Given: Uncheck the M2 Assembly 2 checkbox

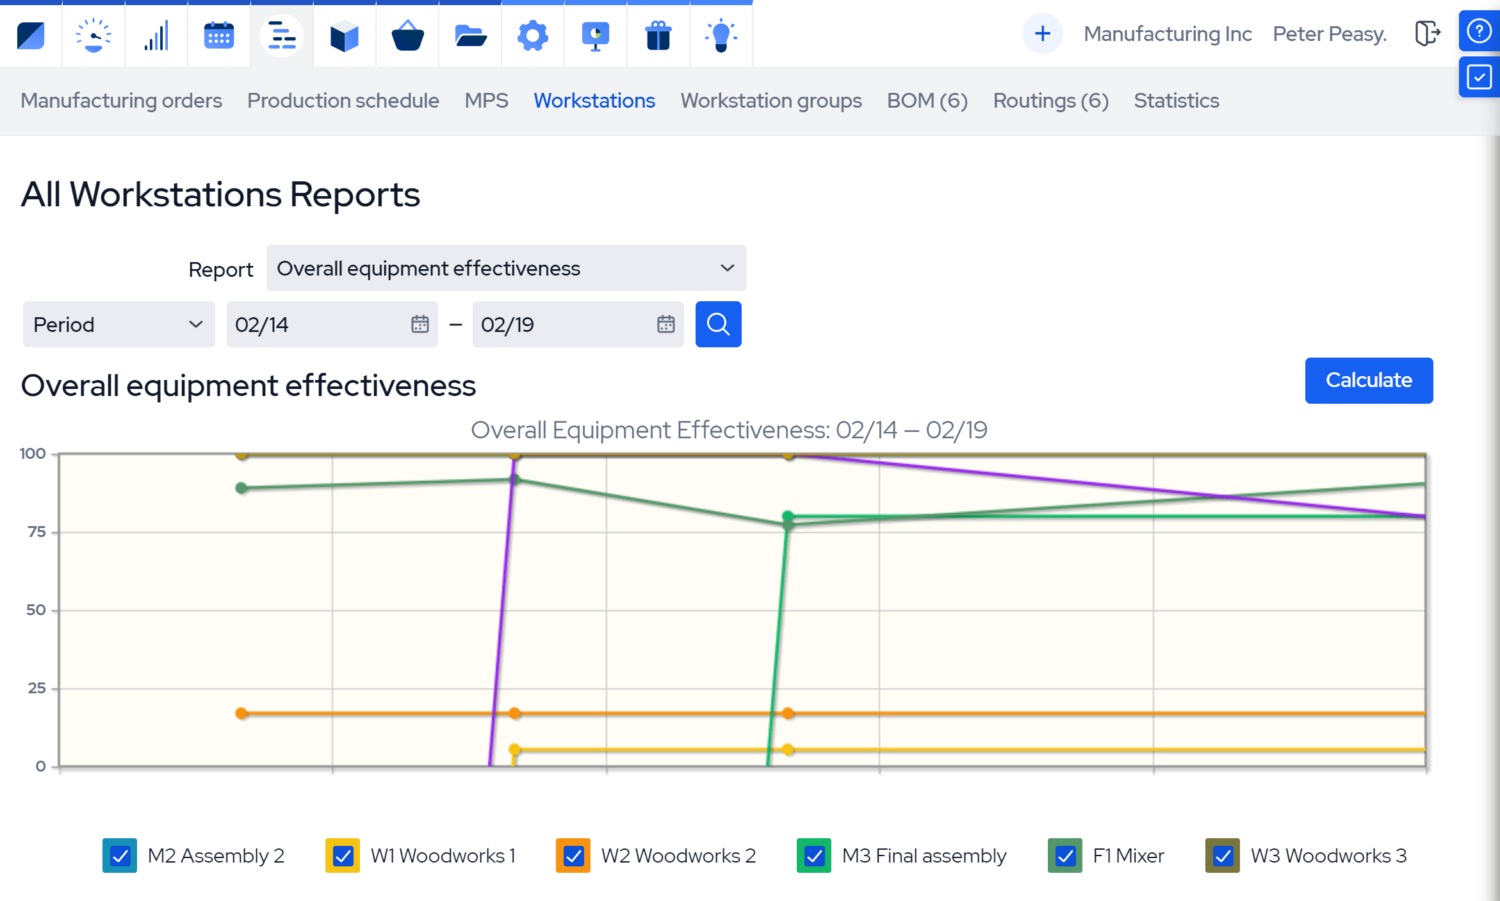Looking at the screenshot, I should click(x=120, y=856).
